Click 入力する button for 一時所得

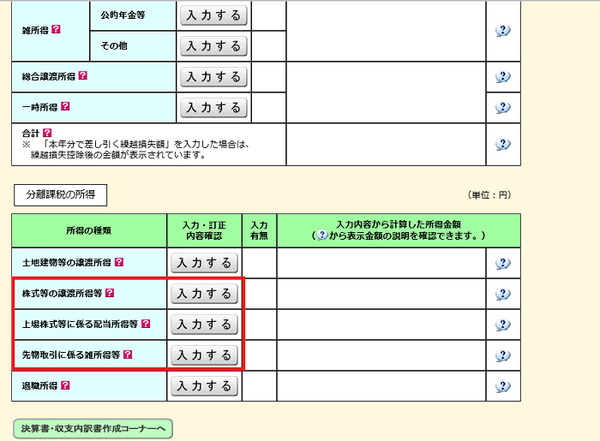(214, 108)
